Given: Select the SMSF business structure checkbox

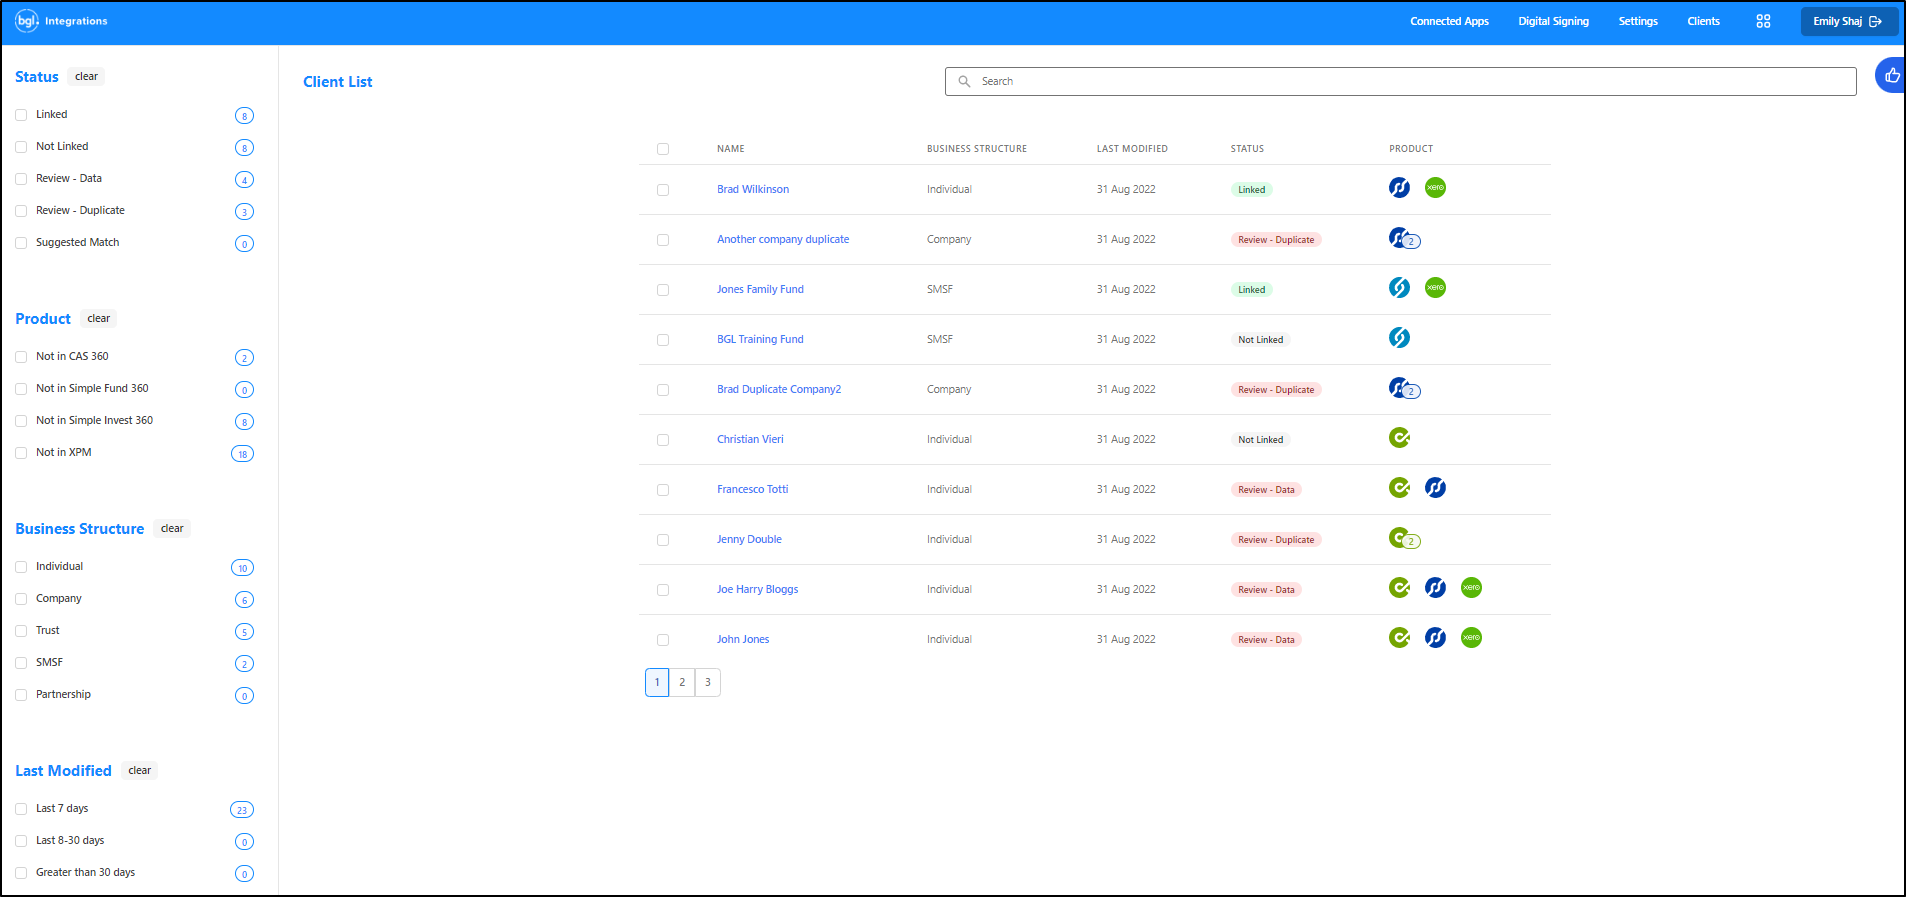Looking at the screenshot, I should (21, 663).
